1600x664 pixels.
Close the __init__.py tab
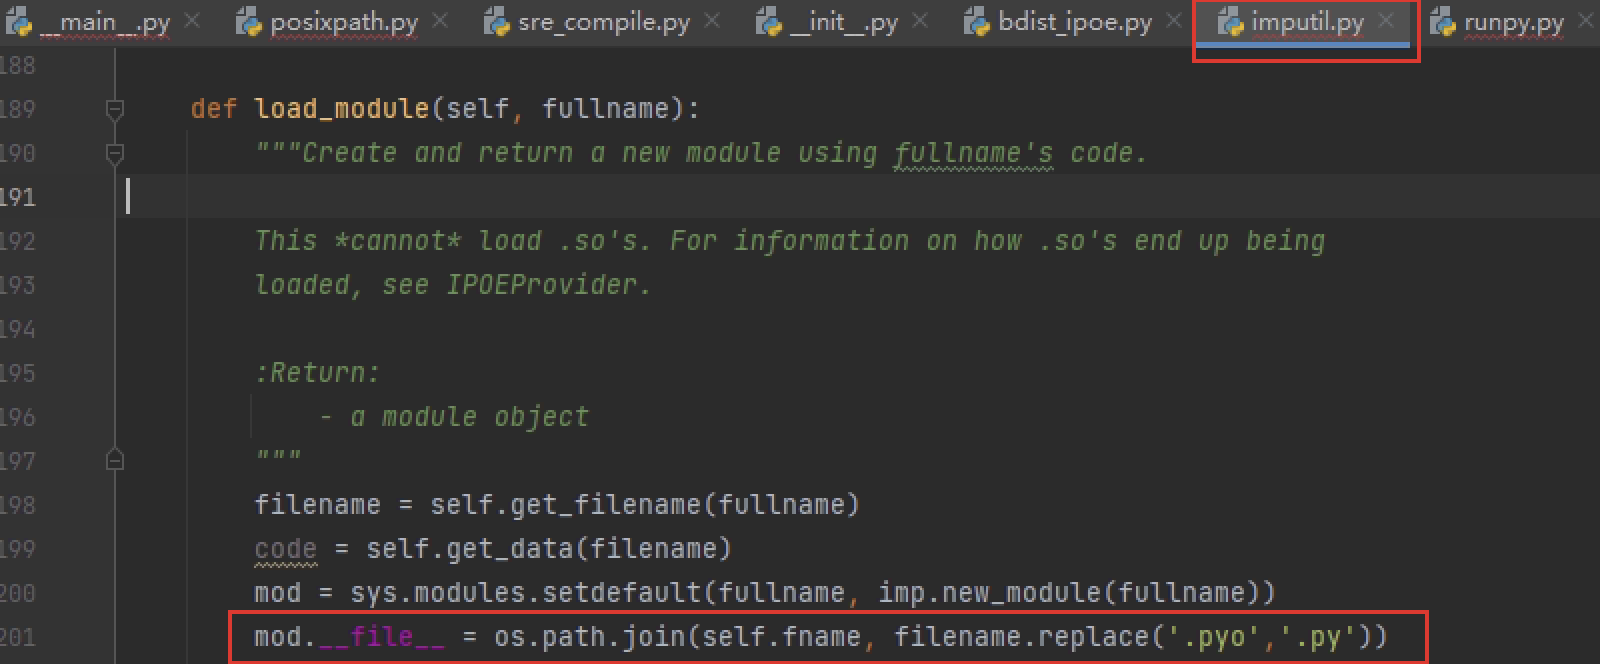coord(920,20)
